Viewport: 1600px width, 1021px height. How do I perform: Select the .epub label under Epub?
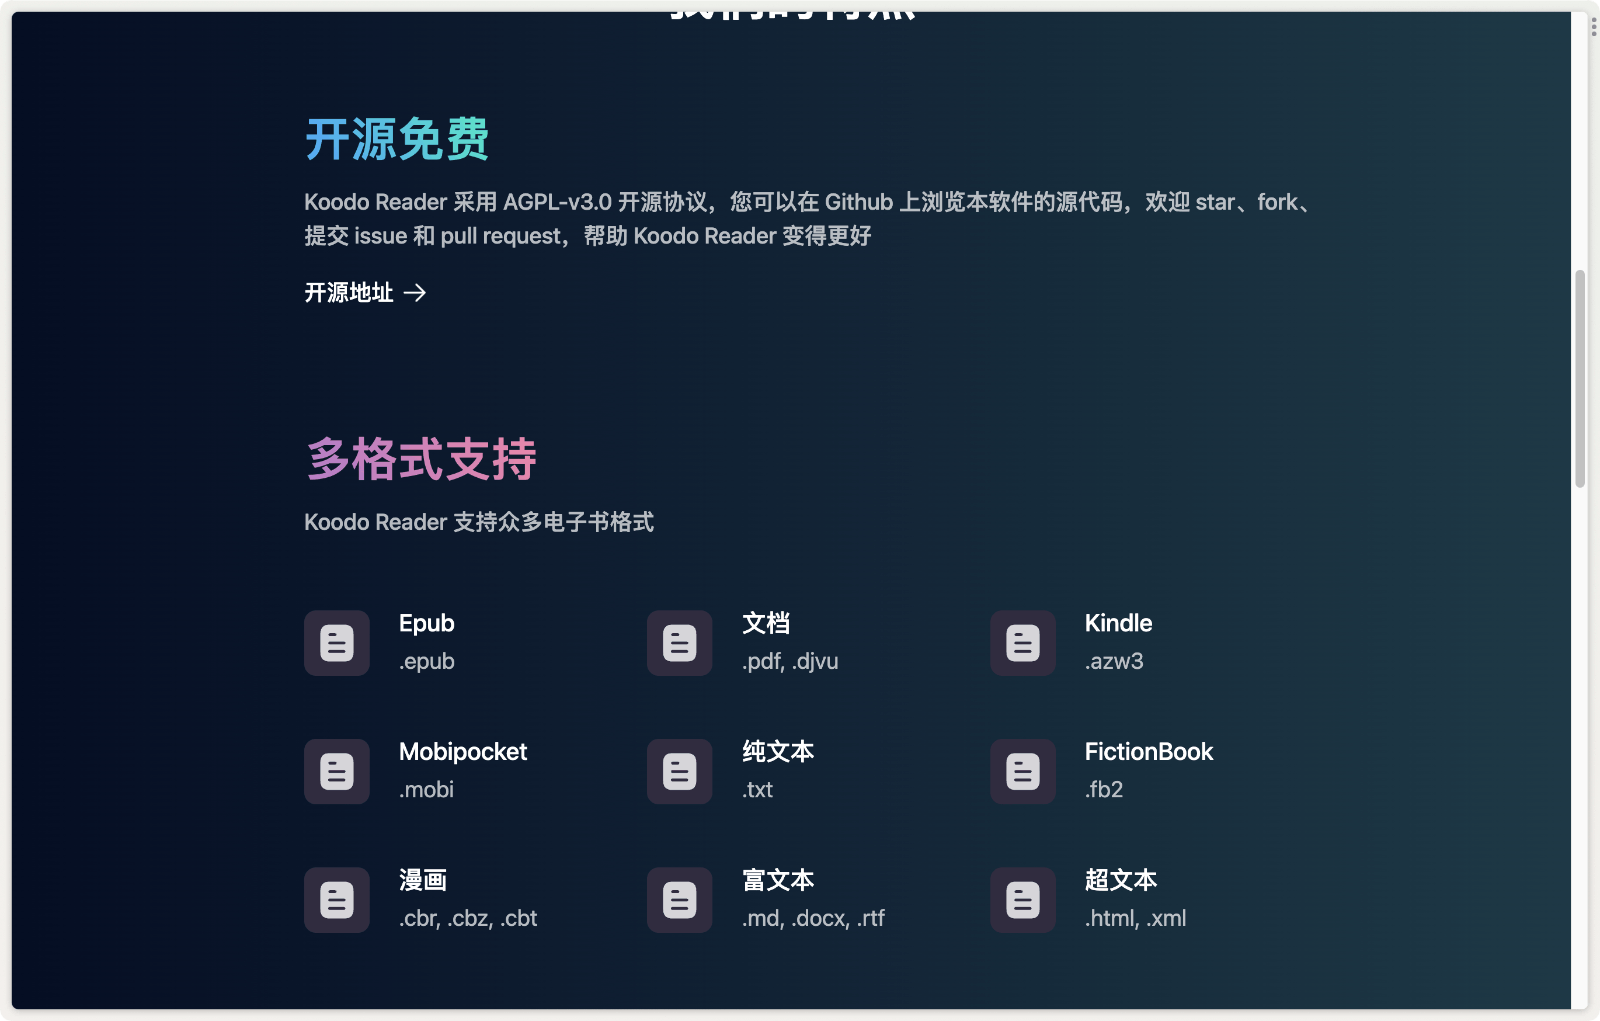[427, 661]
